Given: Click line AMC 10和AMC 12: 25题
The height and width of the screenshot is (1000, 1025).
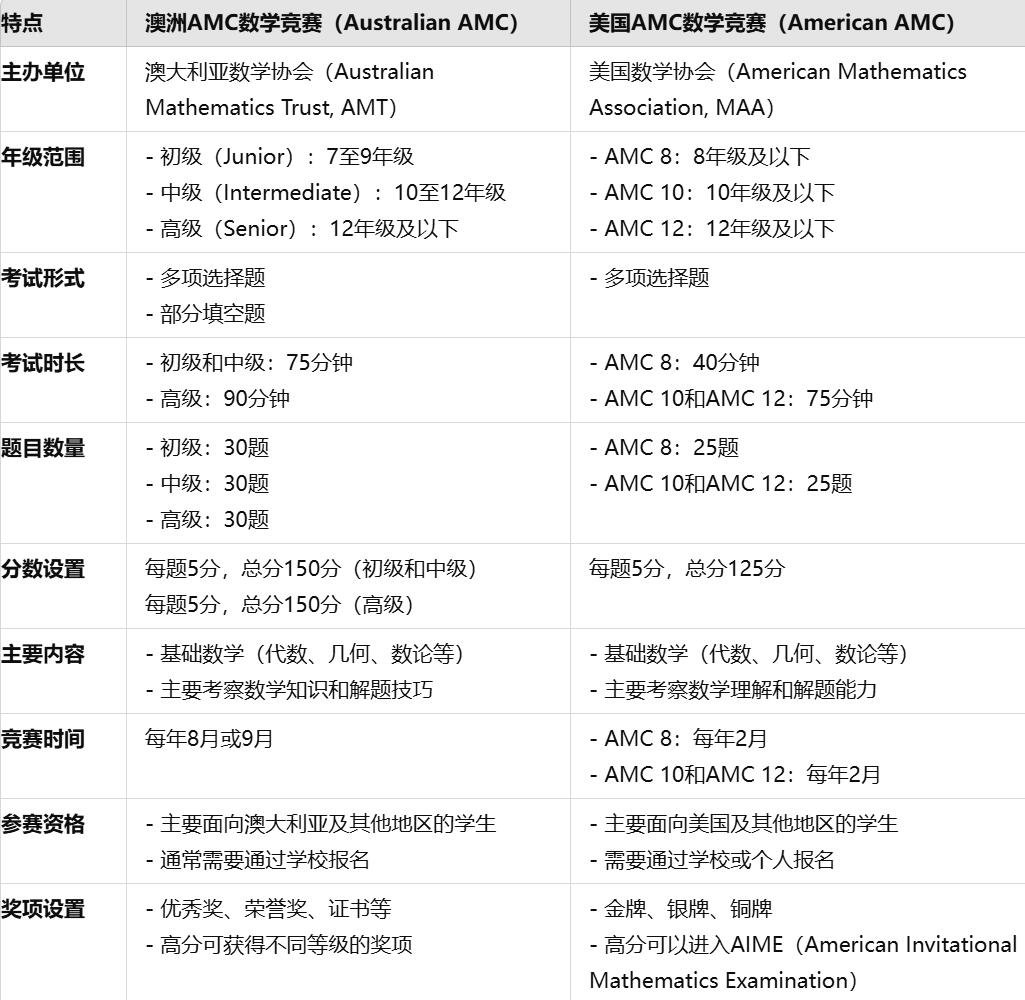Looking at the screenshot, I should [721, 483].
